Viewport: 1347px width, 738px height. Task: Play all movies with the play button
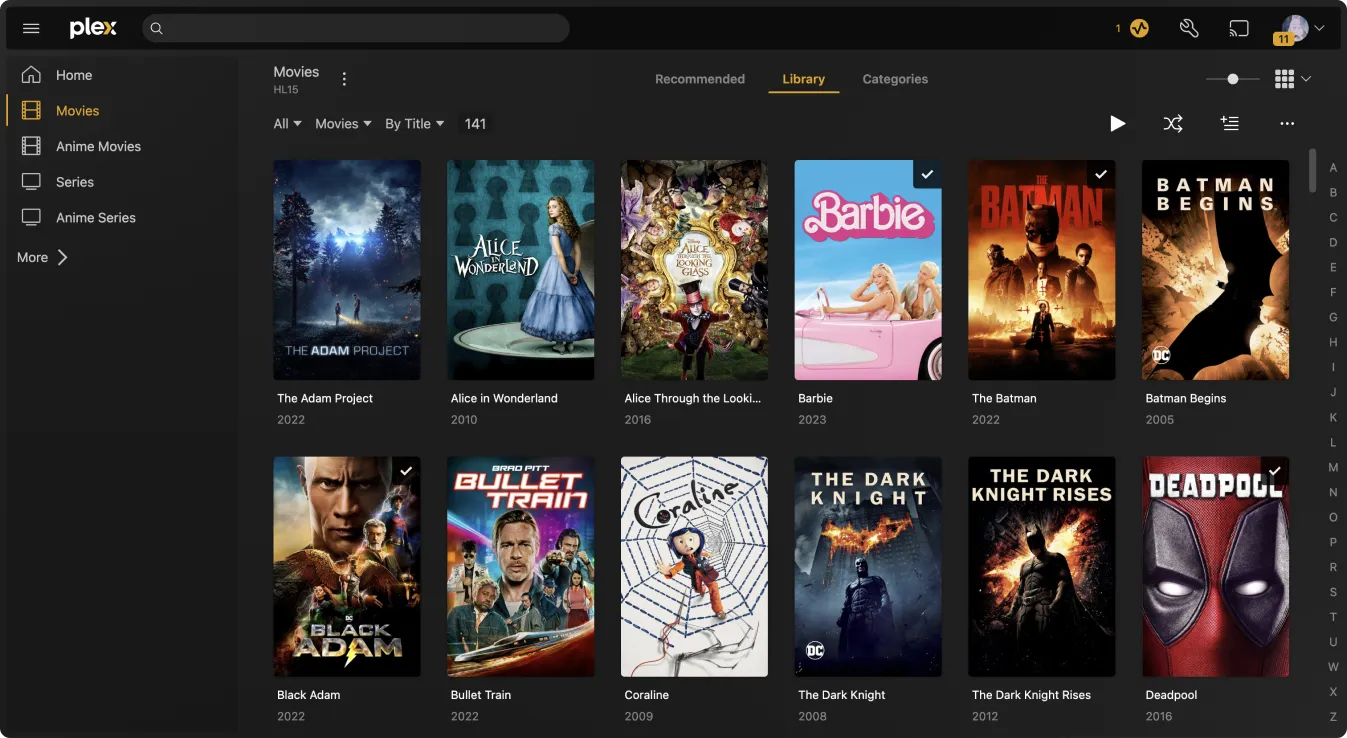point(1117,124)
